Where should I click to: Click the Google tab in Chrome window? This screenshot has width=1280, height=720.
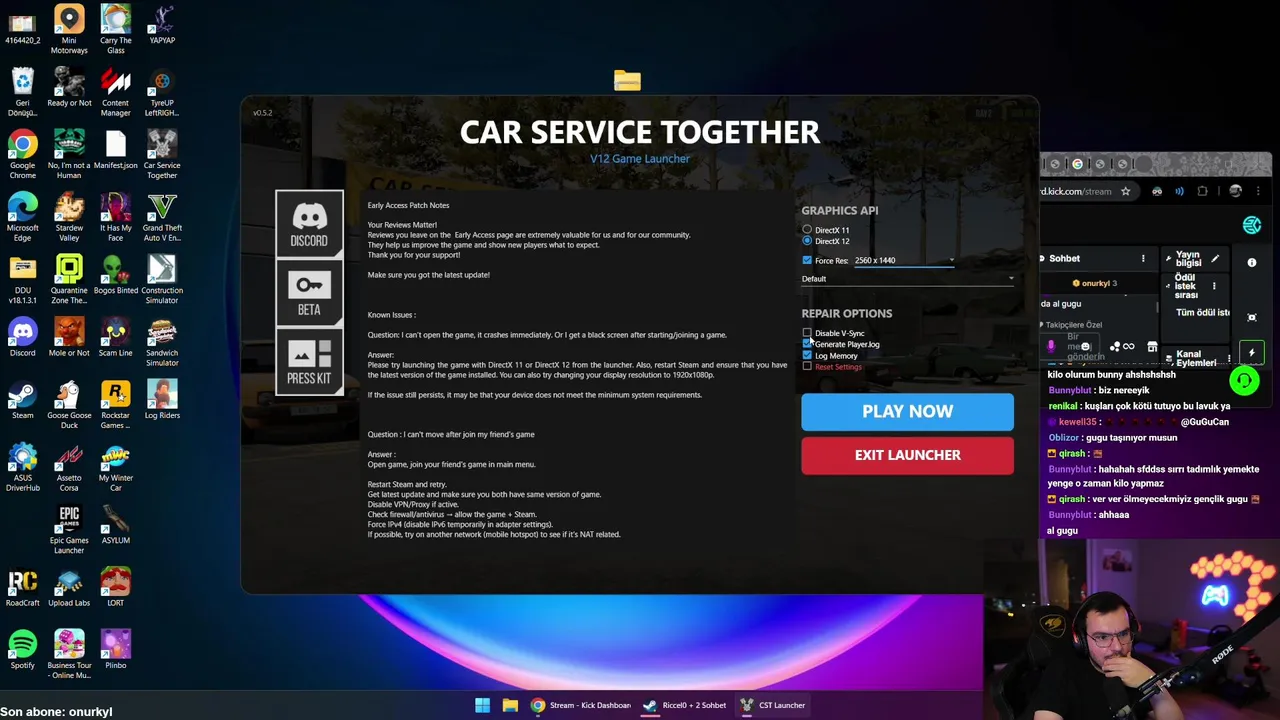point(1077,164)
